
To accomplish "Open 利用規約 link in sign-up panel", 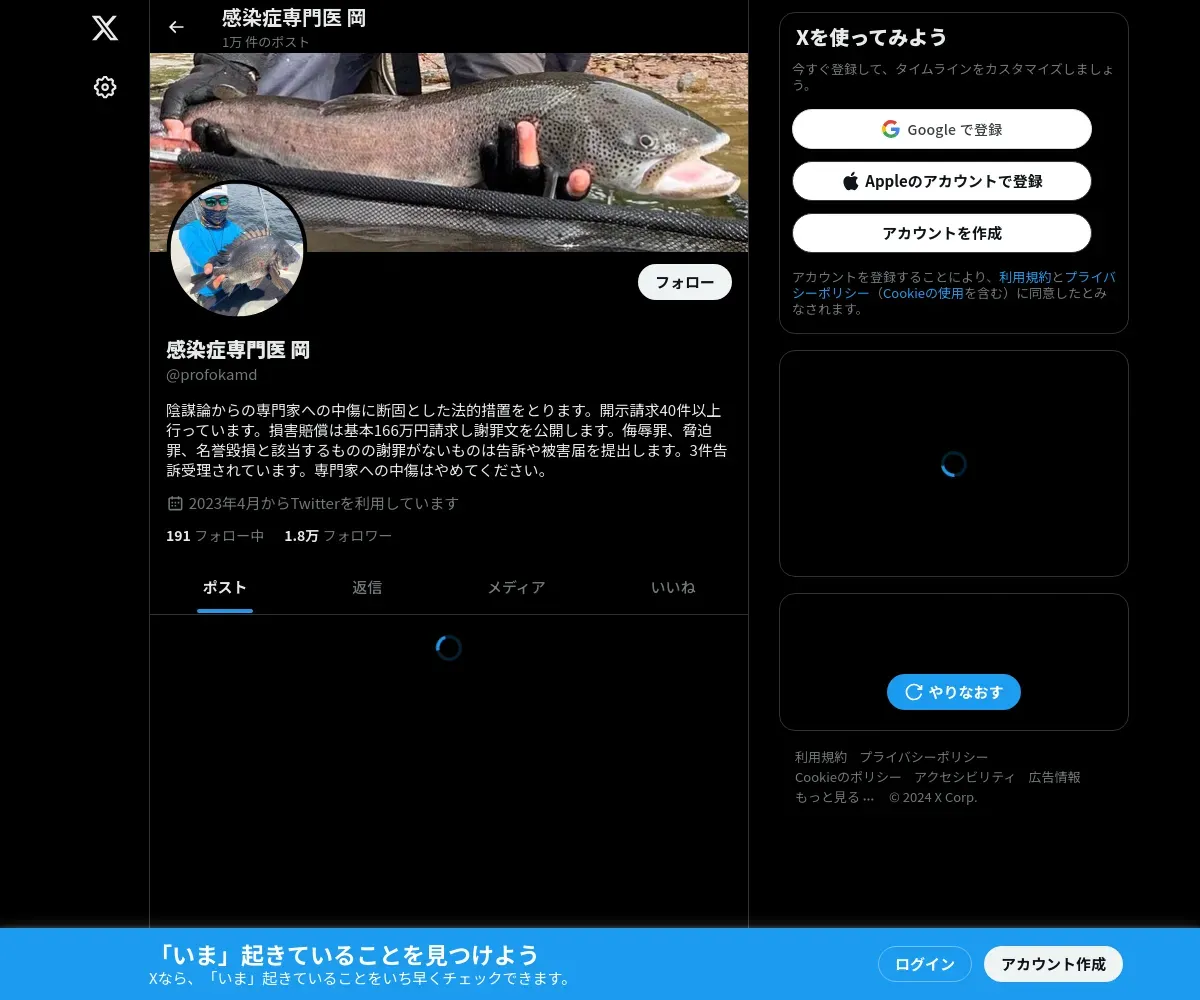I will pos(1025,277).
